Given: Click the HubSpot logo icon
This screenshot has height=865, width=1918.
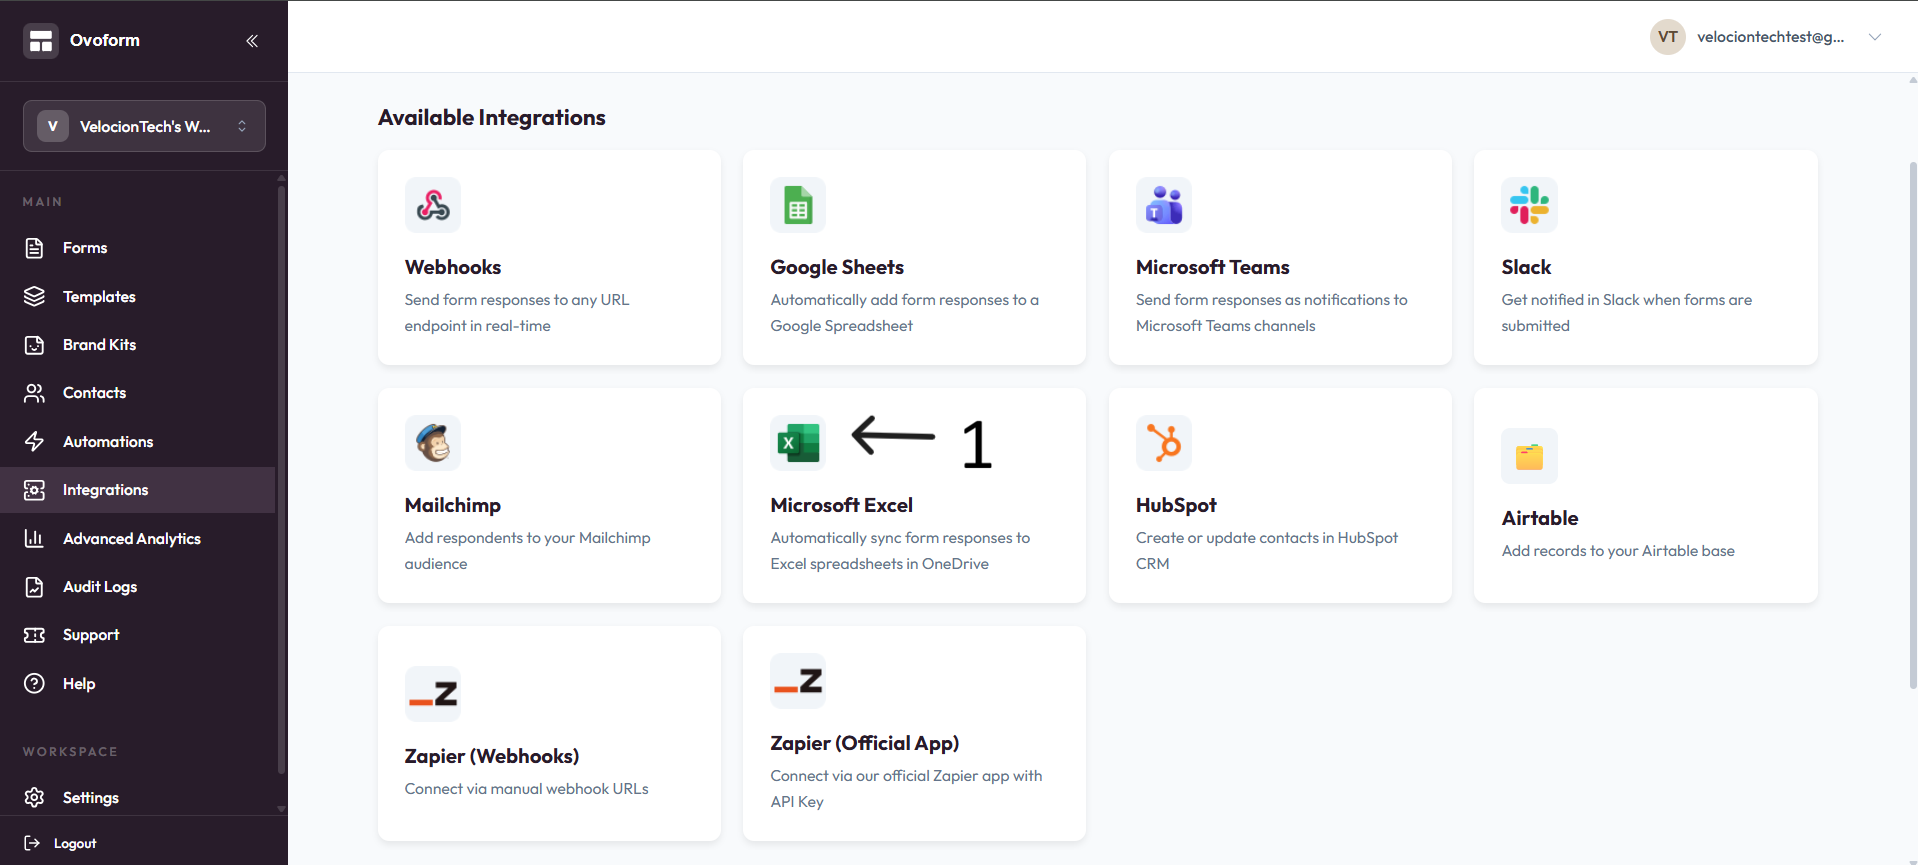Looking at the screenshot, I should pyautogui.click(x=1164, y=443).
